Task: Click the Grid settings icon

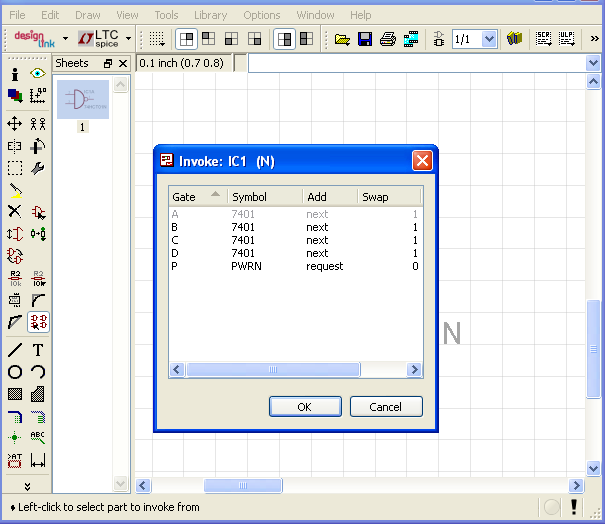Action: click(157, 39)
